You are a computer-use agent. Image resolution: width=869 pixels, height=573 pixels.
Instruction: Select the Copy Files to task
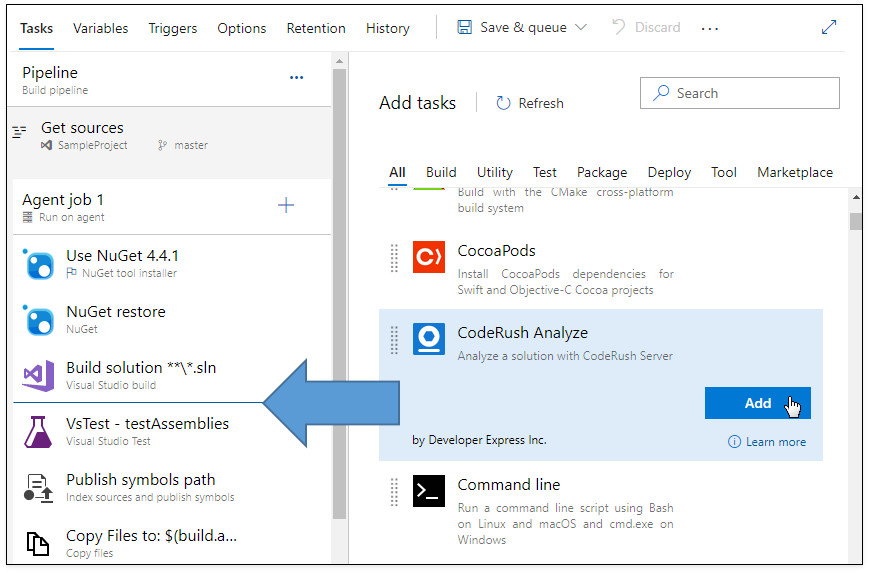tap(171, 543)
